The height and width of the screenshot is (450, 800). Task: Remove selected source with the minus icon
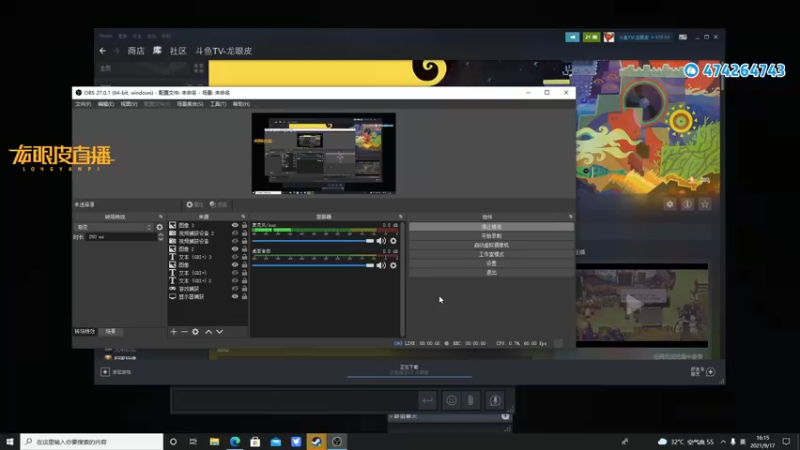pos(184,332)
